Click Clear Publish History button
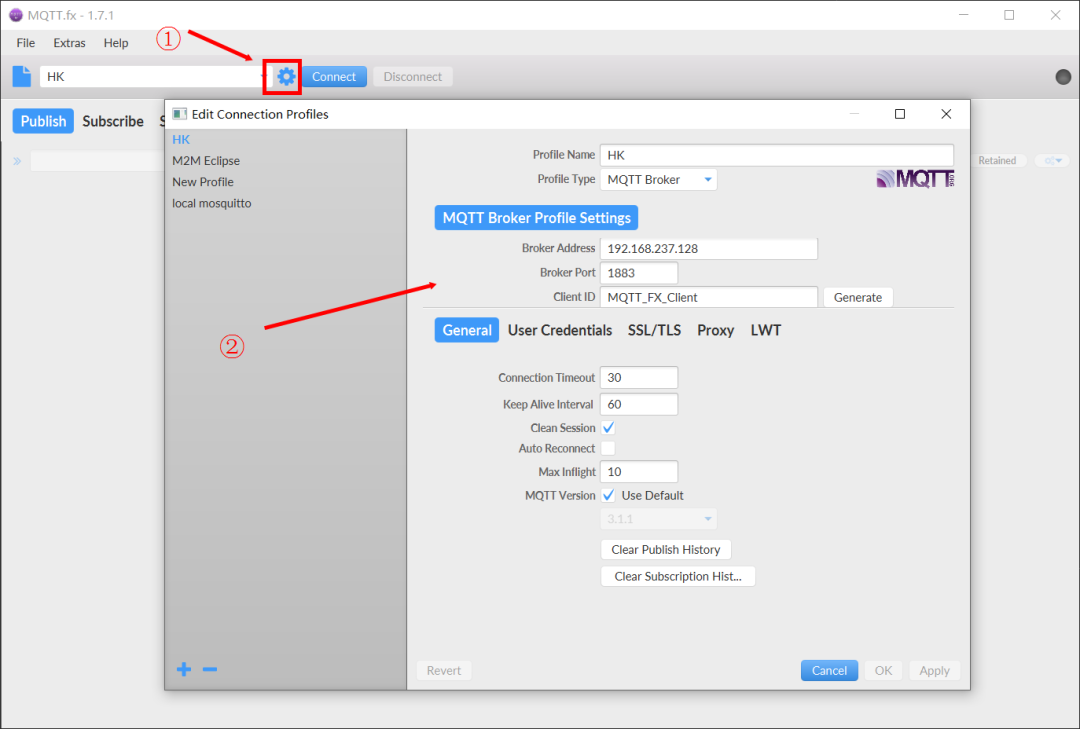The width and height of the screenshot is (1080, 729). pyautogui.click(x=665, y=549)
